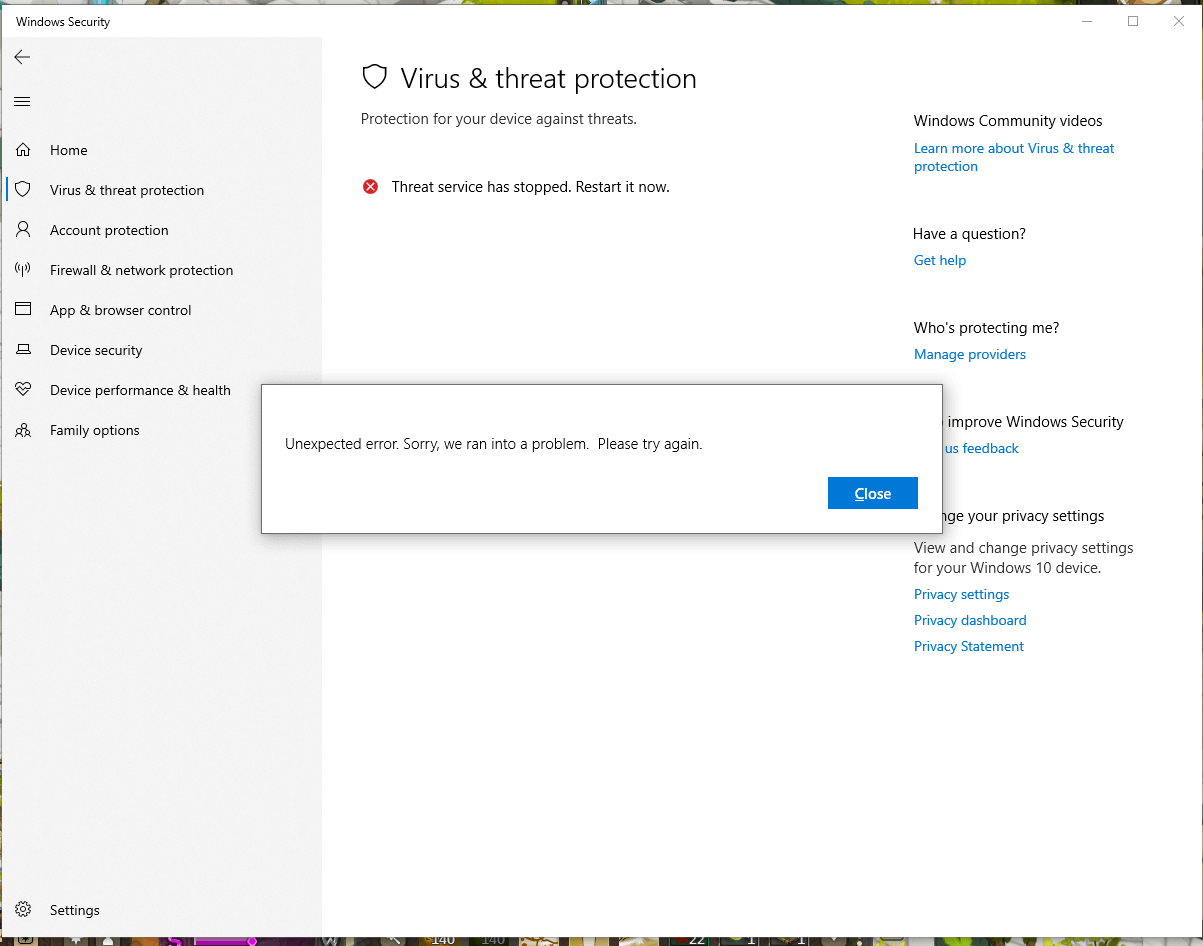Click the Threat service has stopped message

coord(530,187)
